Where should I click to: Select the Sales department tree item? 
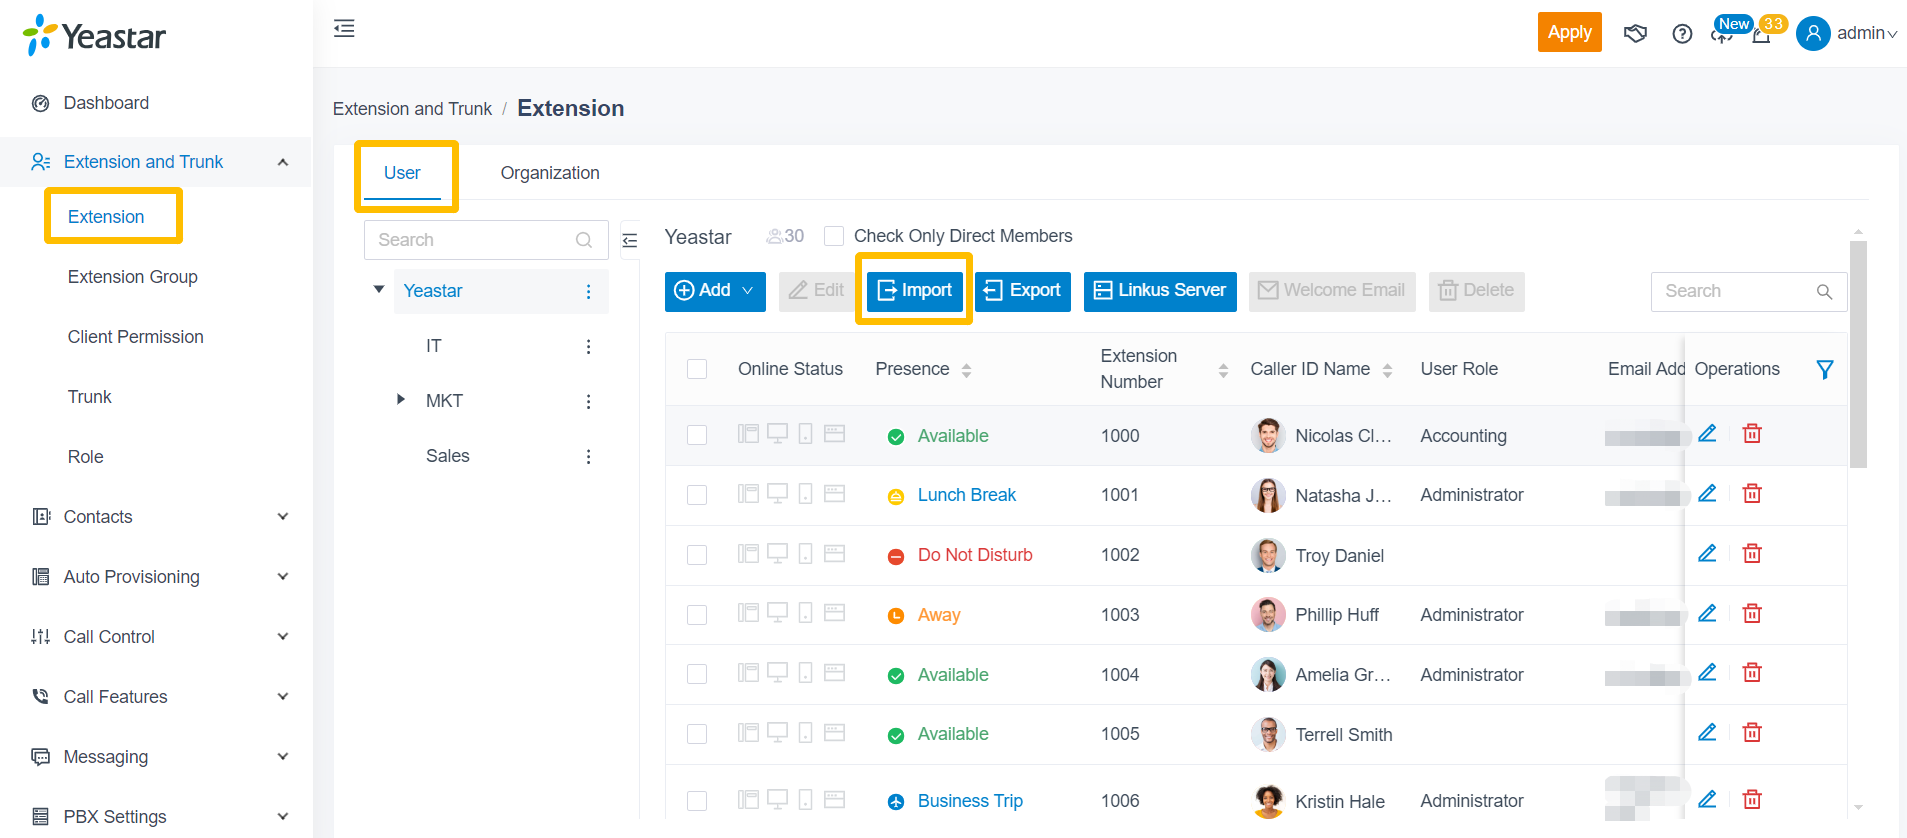click(x=447, y=456)
